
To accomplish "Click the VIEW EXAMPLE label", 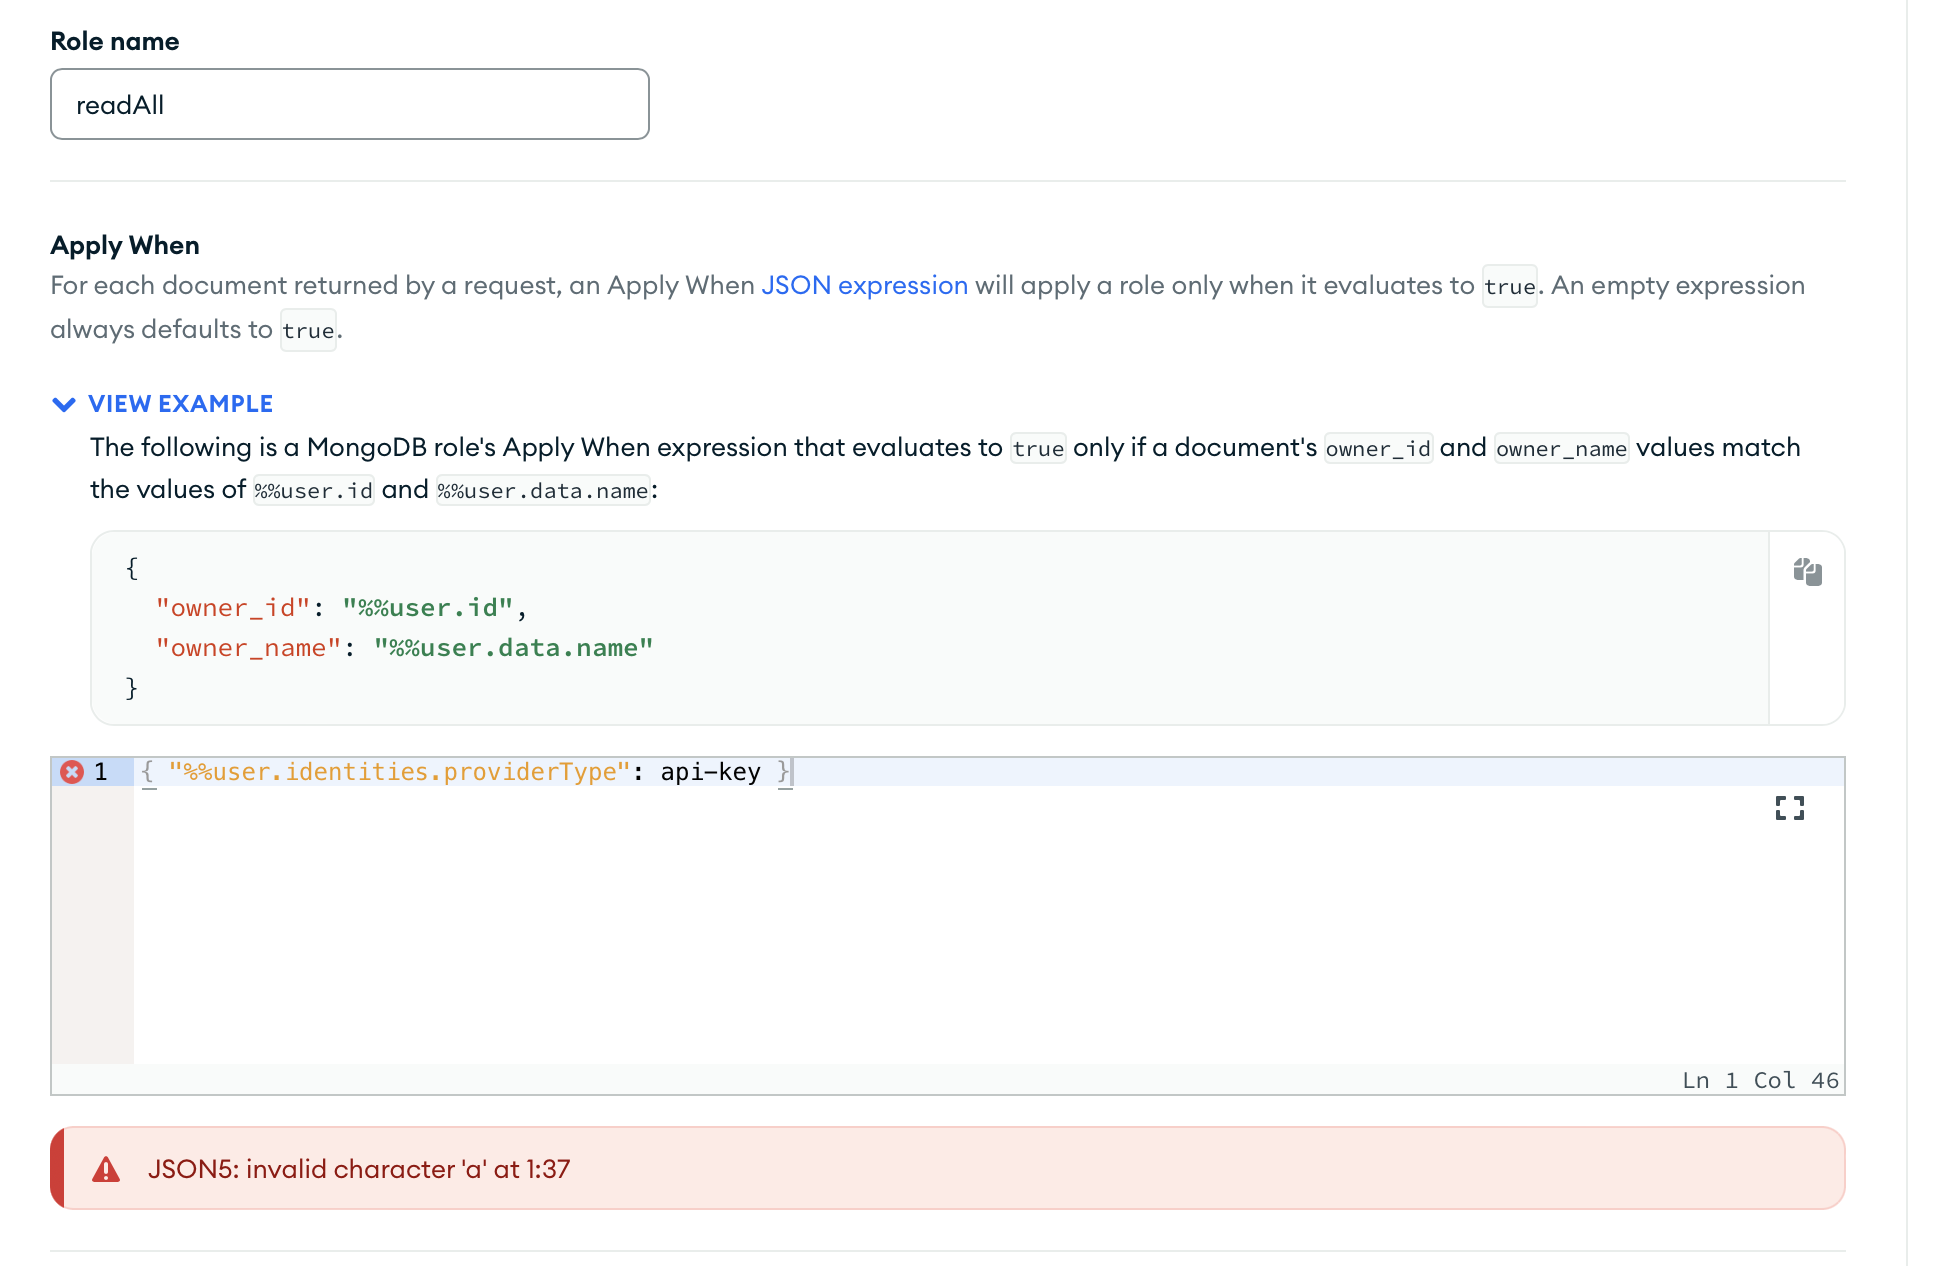I will pyautogui.click(x=180, y=404).
